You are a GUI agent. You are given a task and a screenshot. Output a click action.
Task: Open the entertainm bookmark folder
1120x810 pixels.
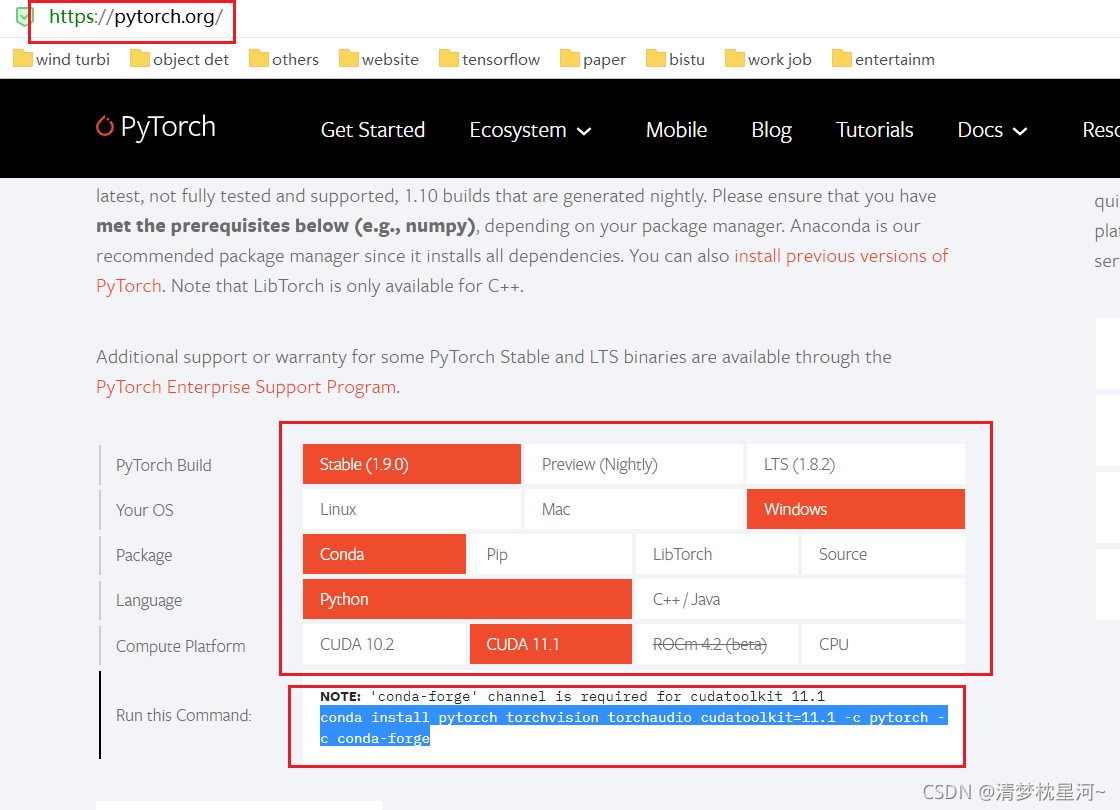883,59
